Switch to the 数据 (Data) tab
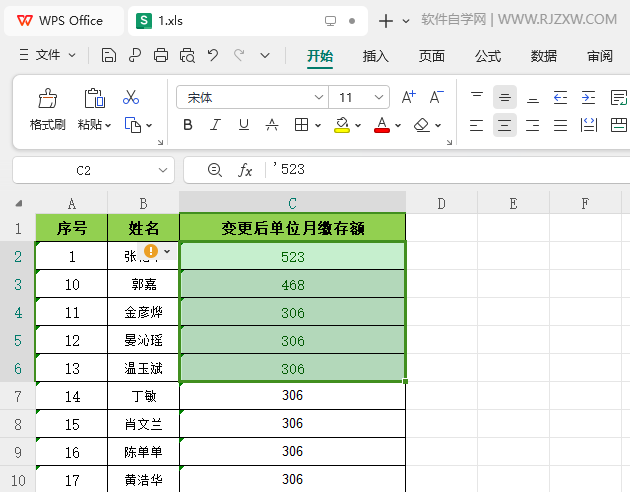The image size is (630, 492). point(544,56)
